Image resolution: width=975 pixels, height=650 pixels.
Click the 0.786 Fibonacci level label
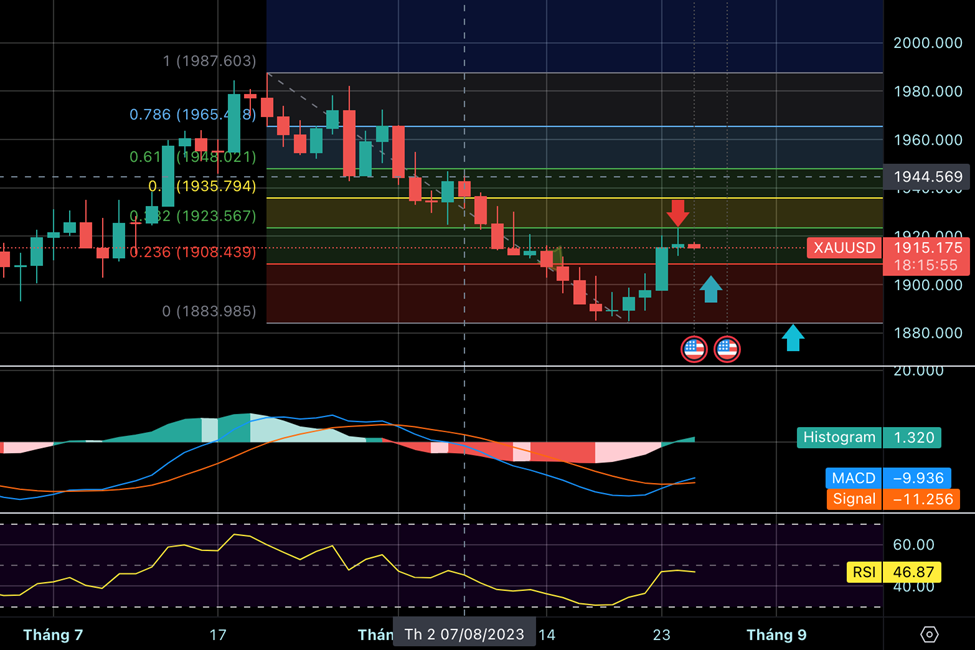(193, 115)
